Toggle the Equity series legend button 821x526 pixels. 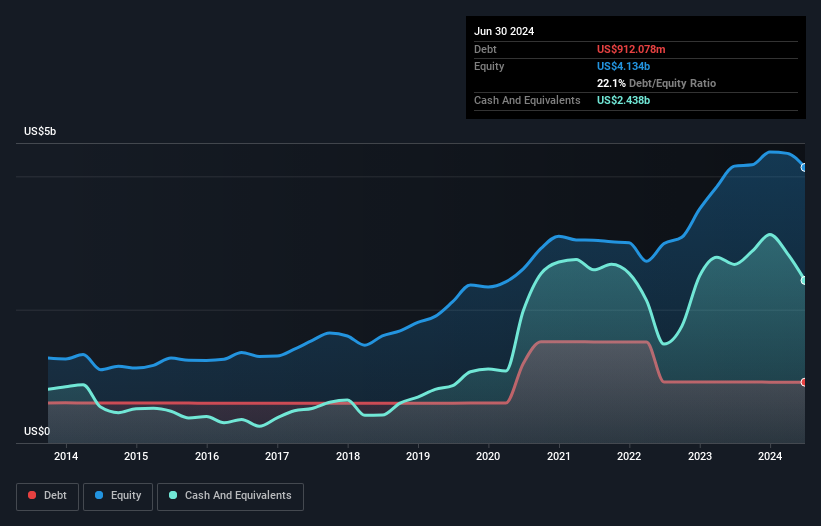coord(118,496)
